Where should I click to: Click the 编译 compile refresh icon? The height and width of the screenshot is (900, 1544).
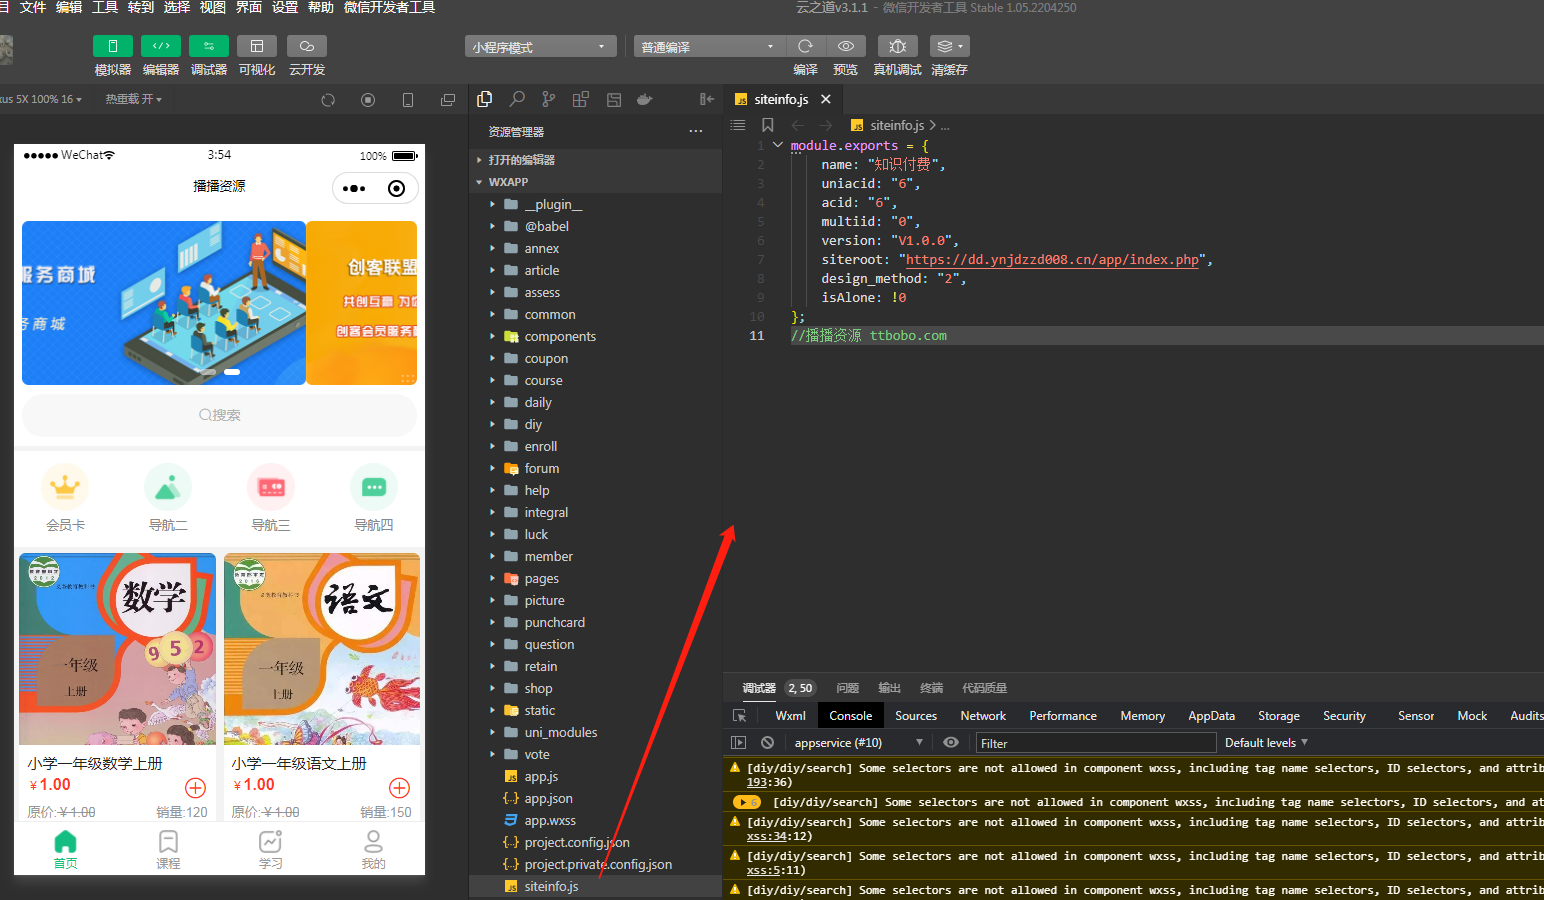(805, 46)
